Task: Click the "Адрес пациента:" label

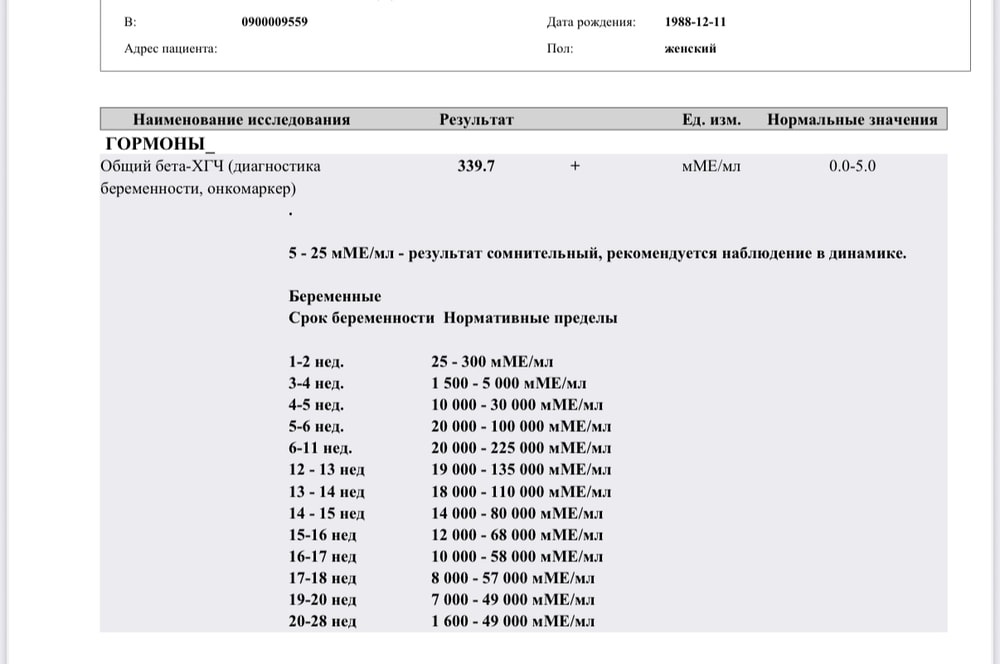Action: 171,48
